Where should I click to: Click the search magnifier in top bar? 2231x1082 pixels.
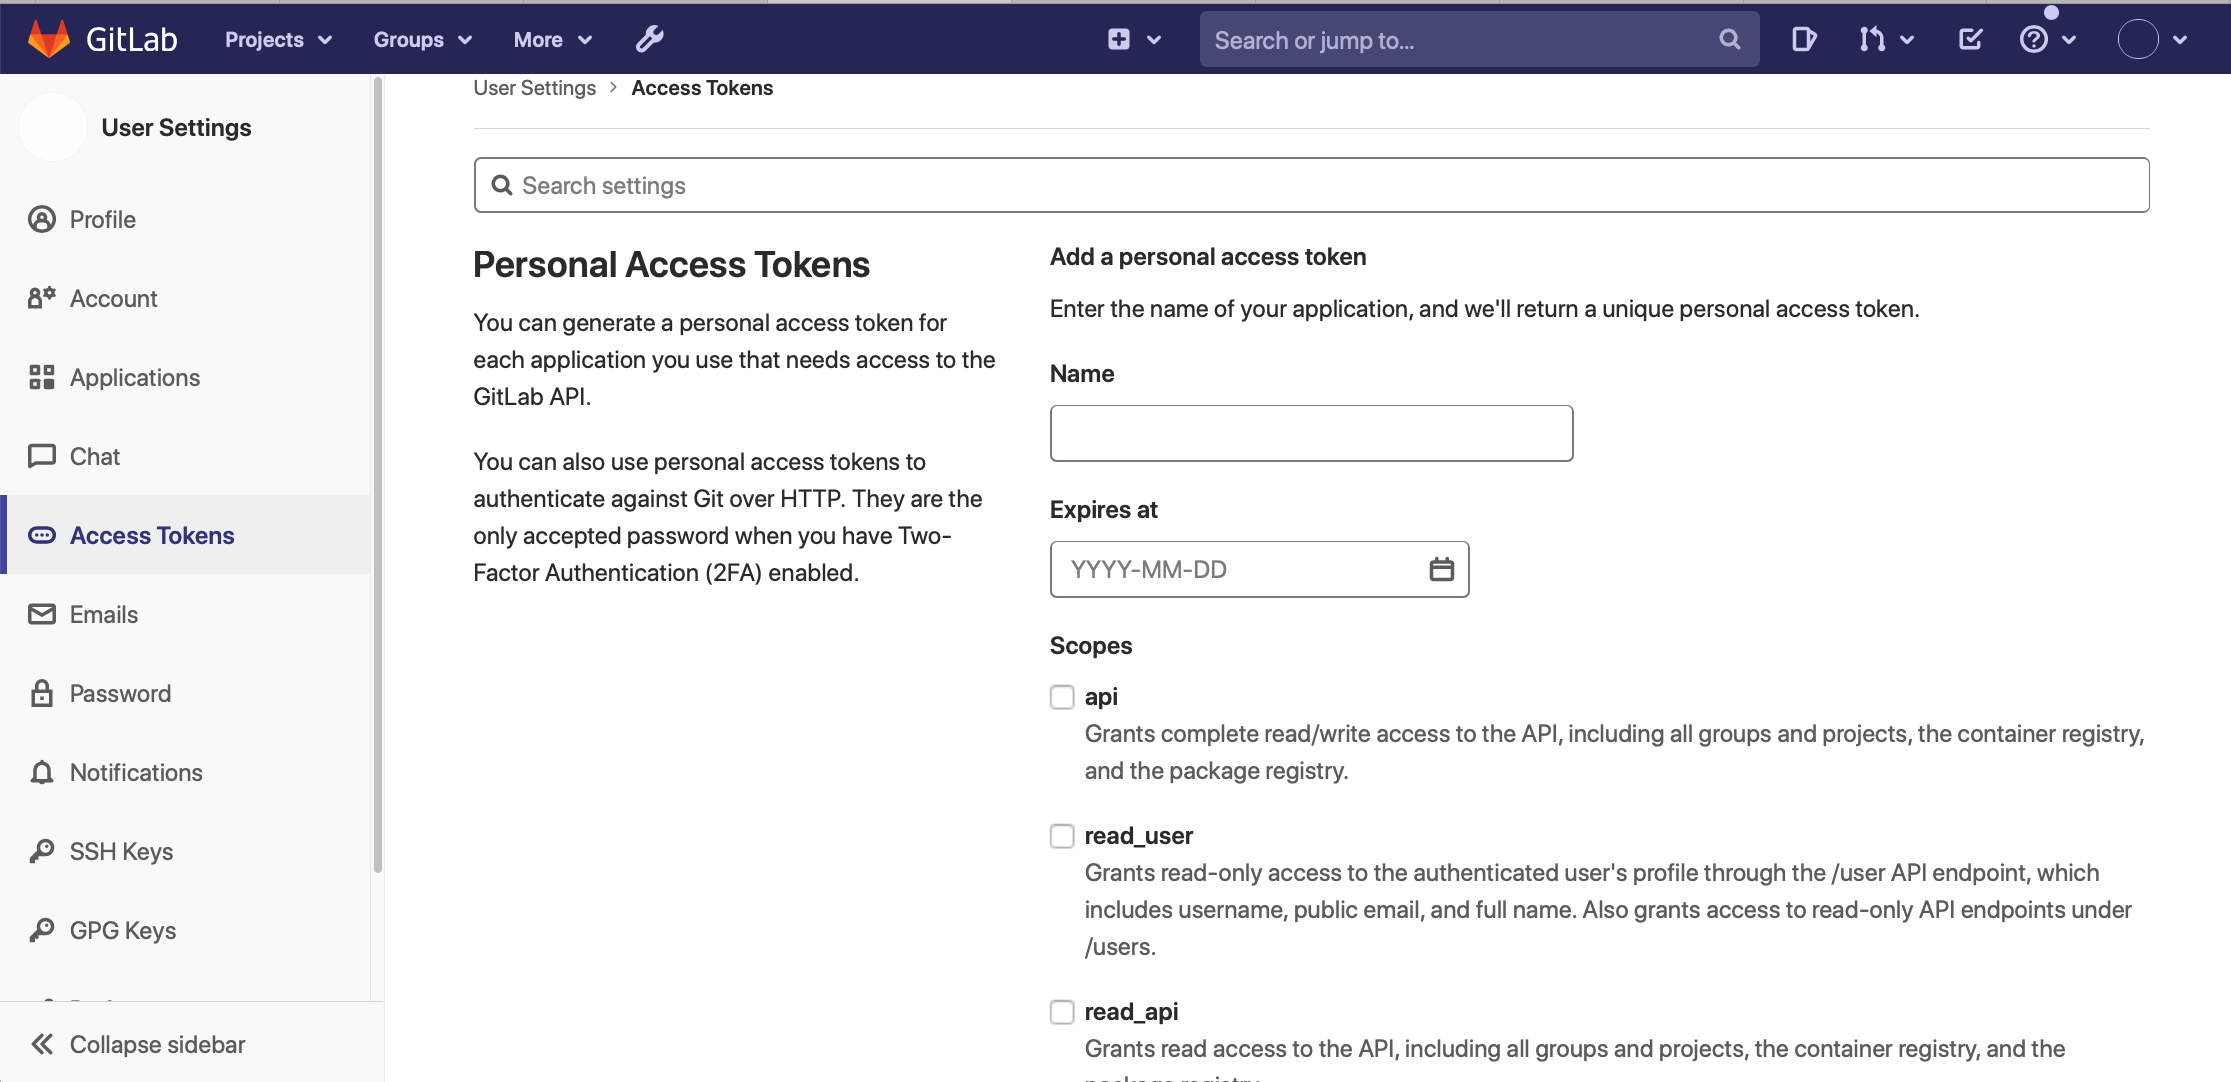[x=1729, y=39]
